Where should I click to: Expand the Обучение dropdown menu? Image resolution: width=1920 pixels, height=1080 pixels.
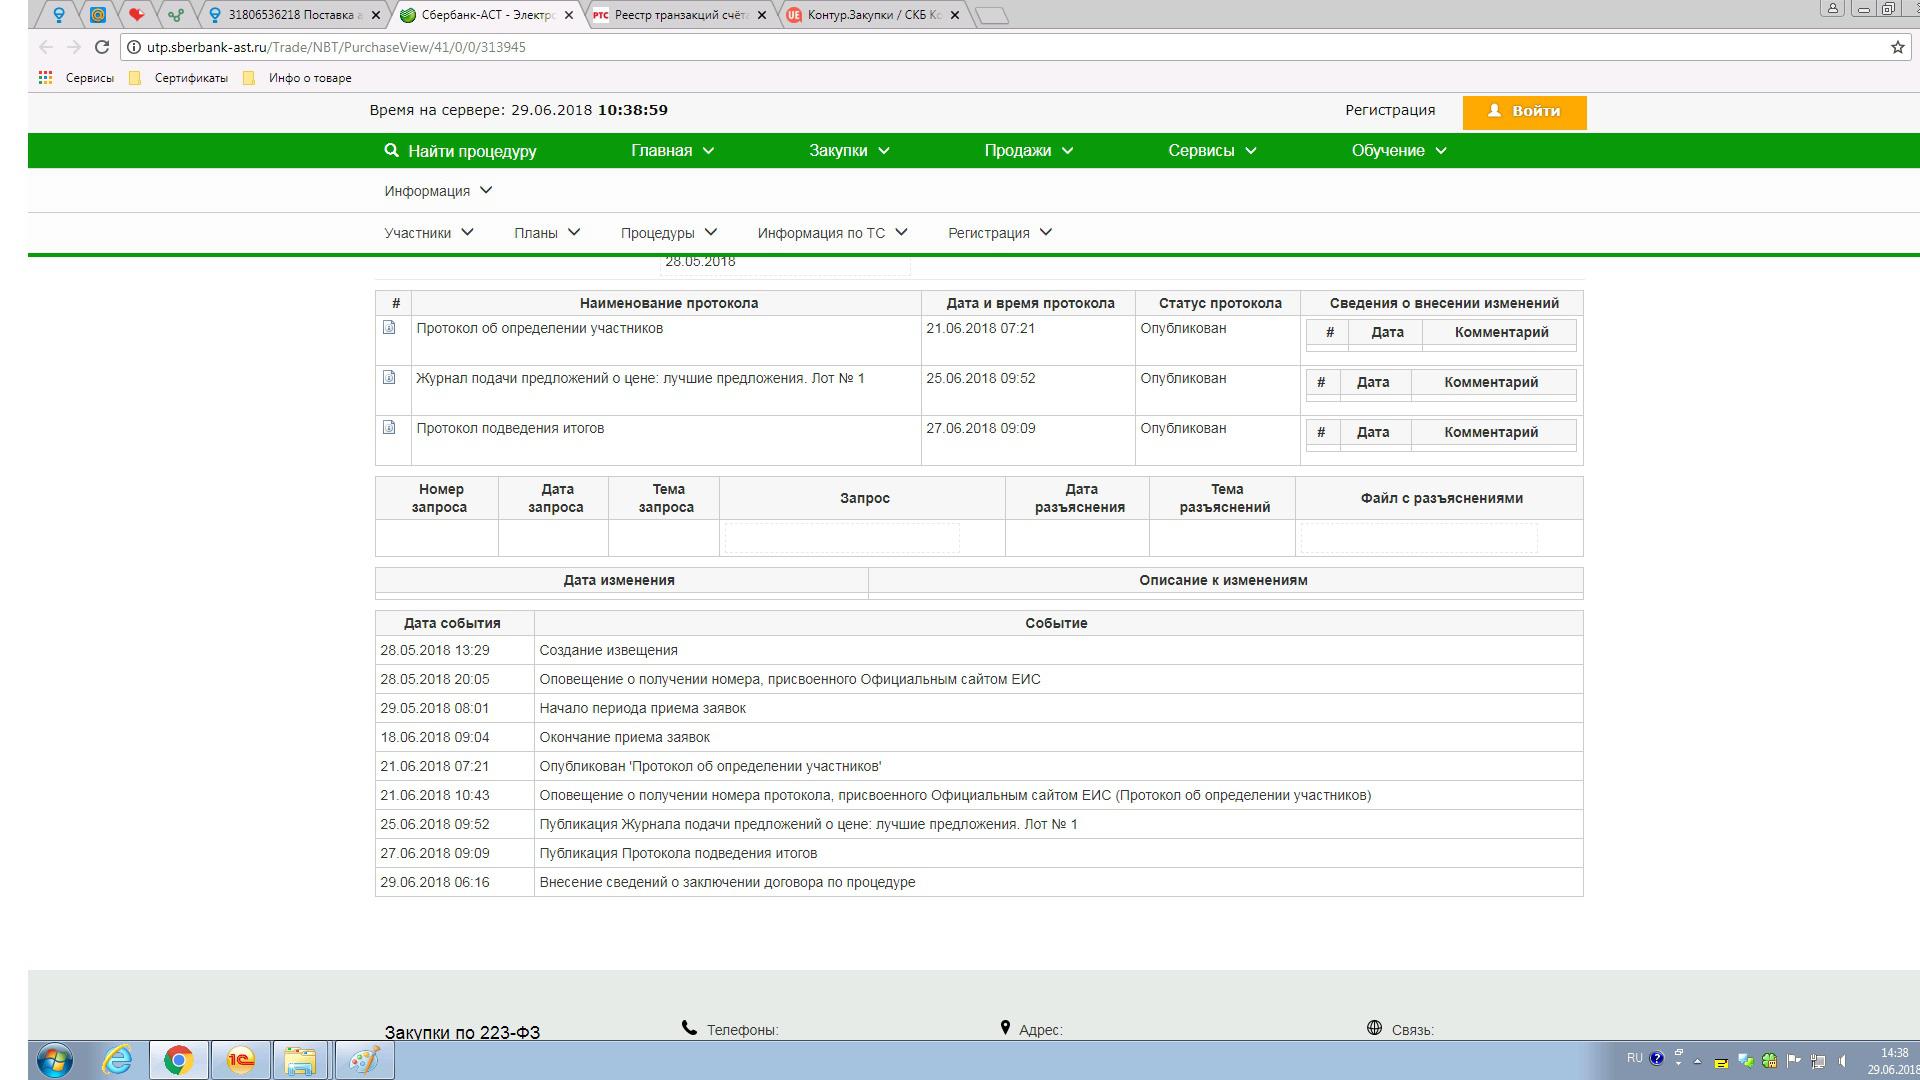[1399, 150]
